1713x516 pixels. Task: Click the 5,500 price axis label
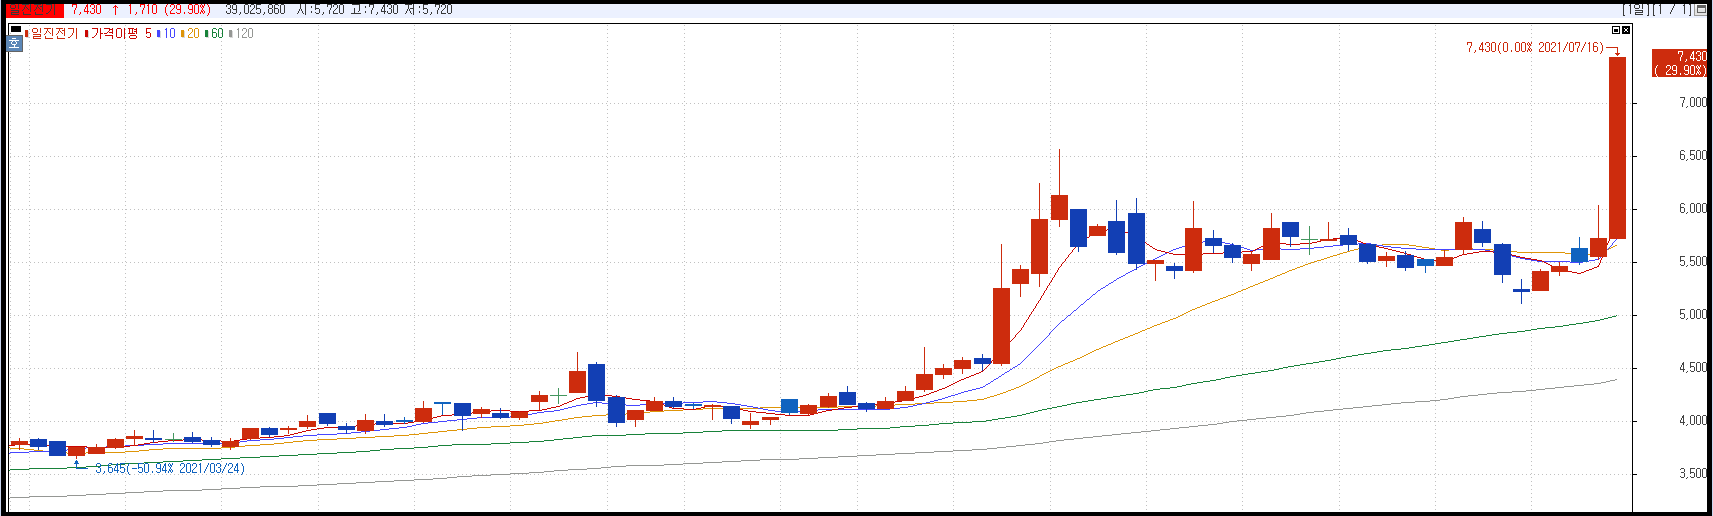(x=1693, y=262)
